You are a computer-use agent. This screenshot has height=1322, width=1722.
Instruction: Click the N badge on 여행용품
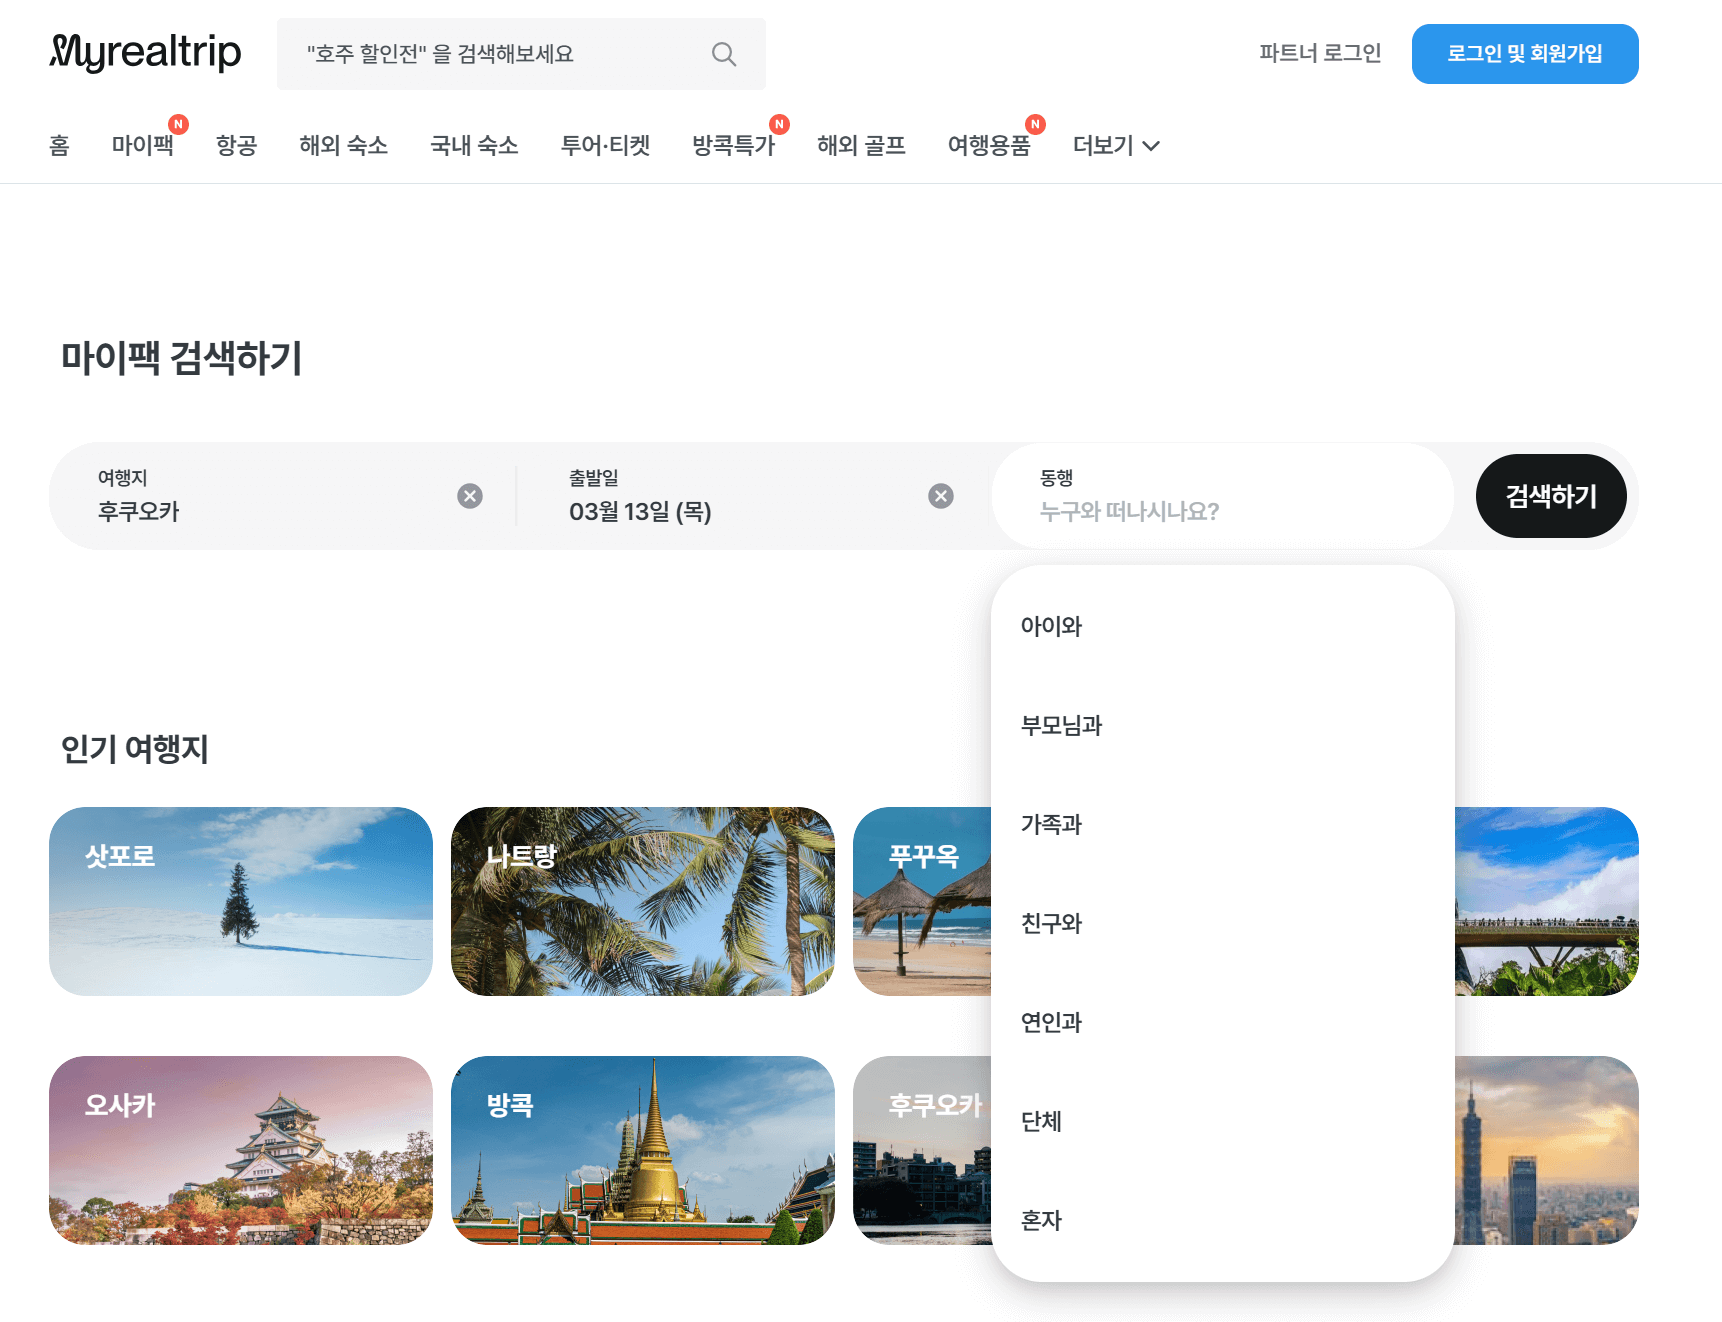tap(1037, 123)
